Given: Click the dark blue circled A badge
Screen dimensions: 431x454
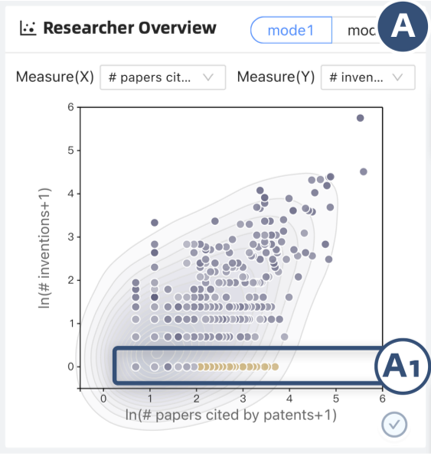Looking at the screenshot, I should (403, 27).
